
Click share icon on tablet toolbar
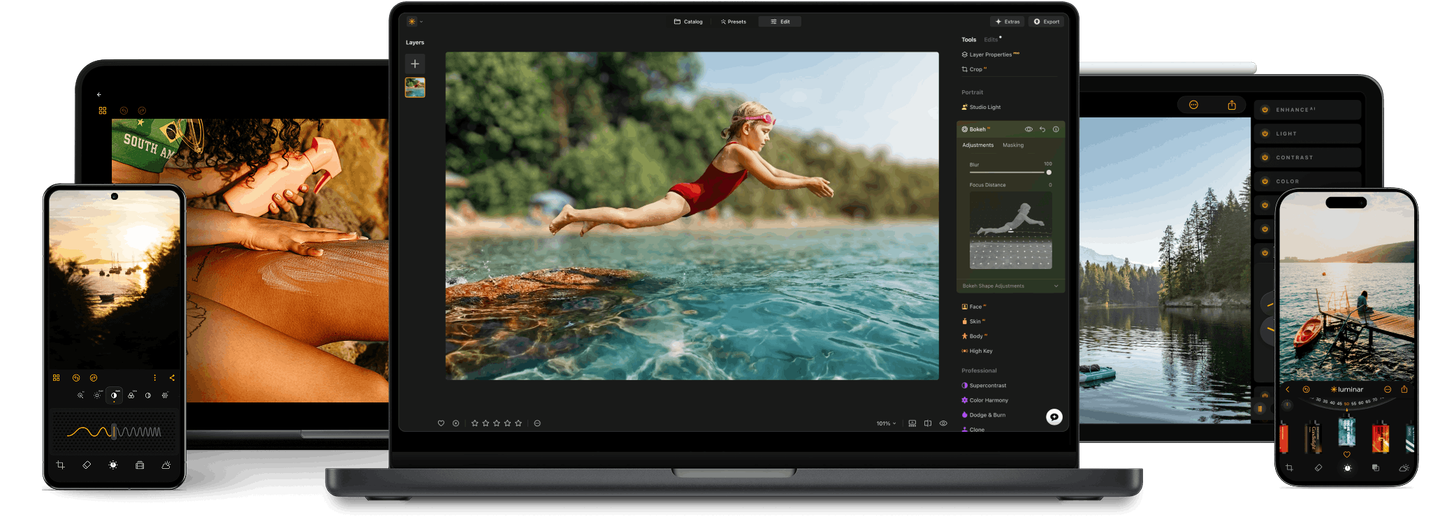pyautogui.click(x=1231, y=104)
